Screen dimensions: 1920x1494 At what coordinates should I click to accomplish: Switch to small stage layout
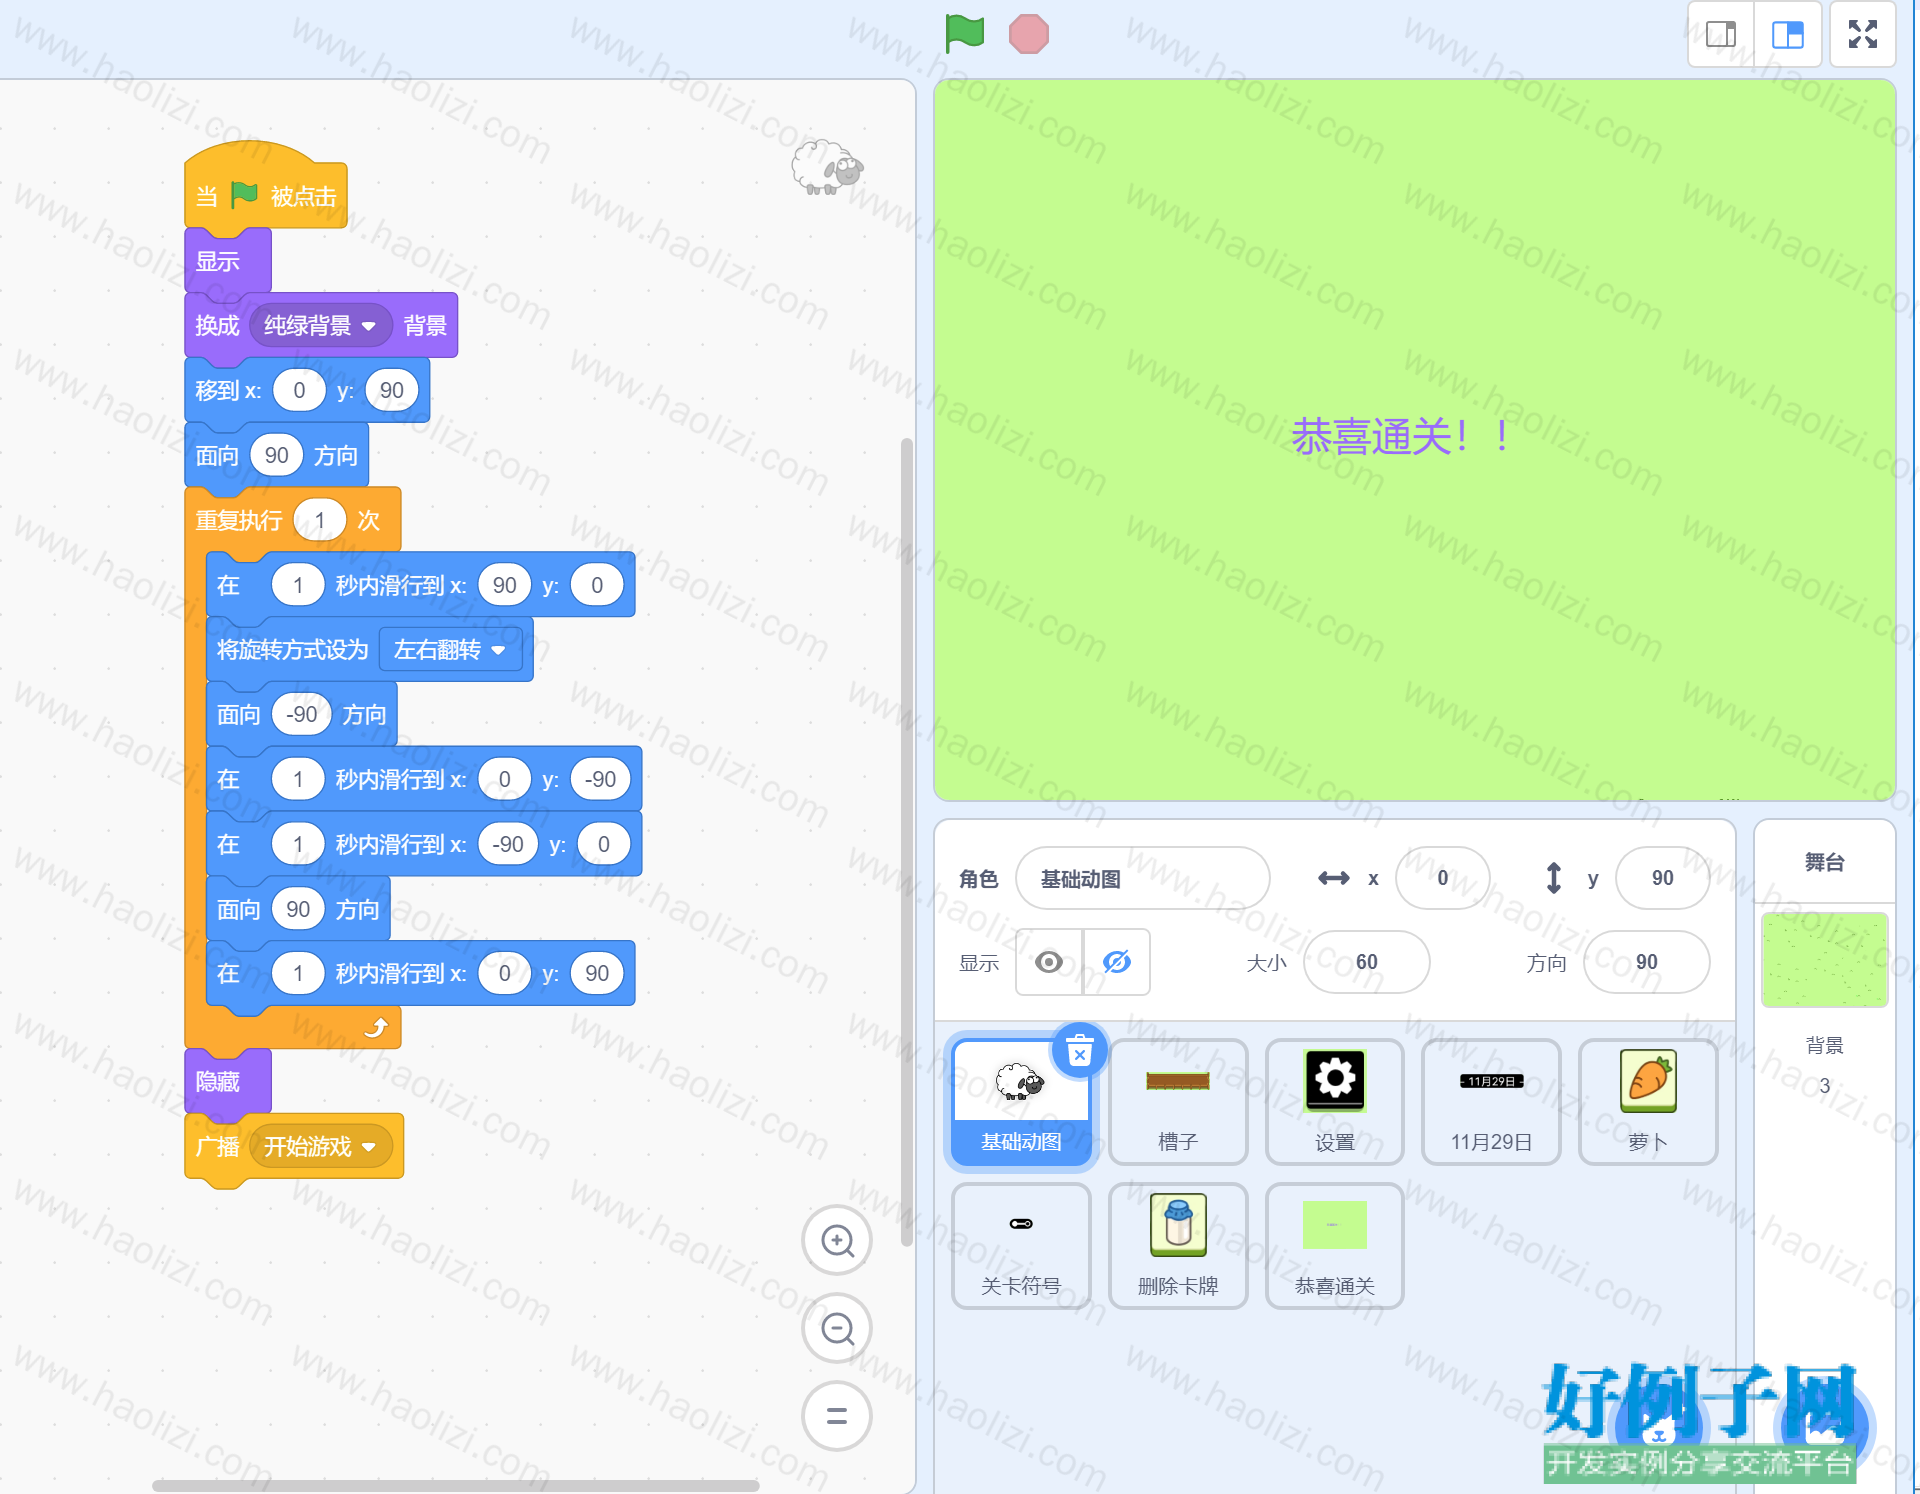click(1721, 35)
